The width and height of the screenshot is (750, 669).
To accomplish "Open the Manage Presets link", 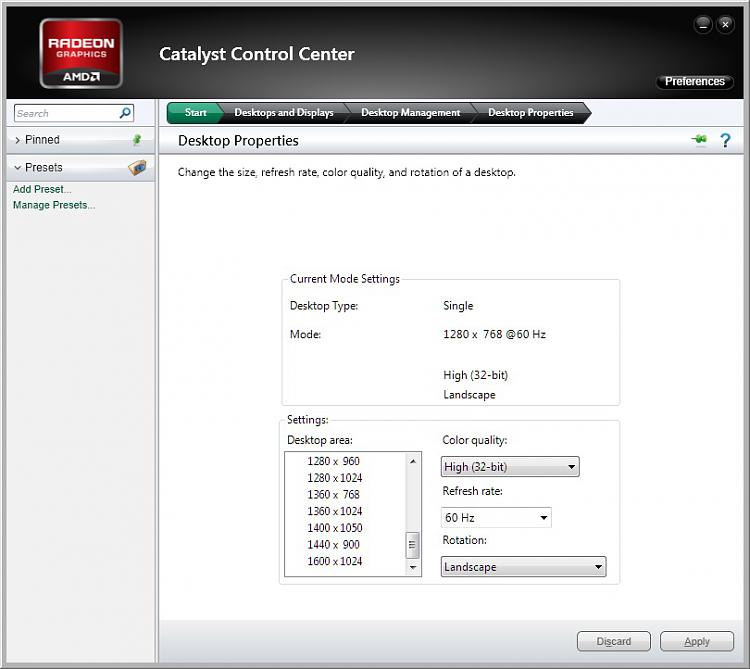I will 54,205.
